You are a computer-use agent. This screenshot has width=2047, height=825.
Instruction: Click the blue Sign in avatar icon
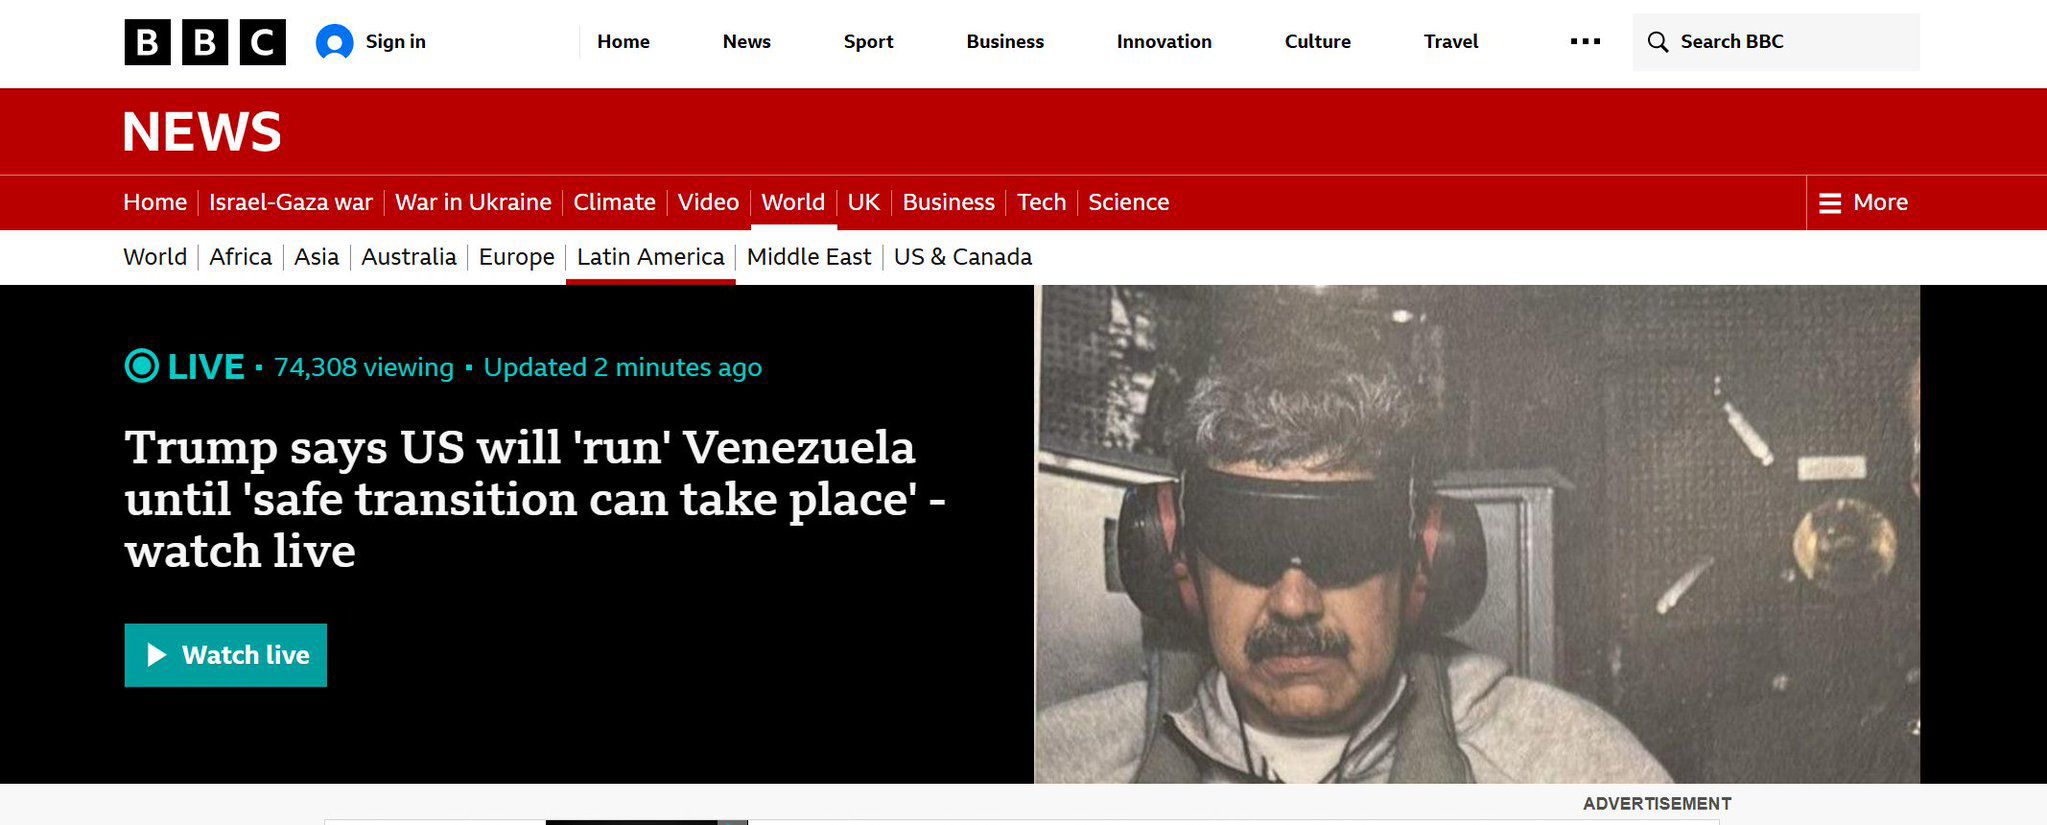point(334,42)
